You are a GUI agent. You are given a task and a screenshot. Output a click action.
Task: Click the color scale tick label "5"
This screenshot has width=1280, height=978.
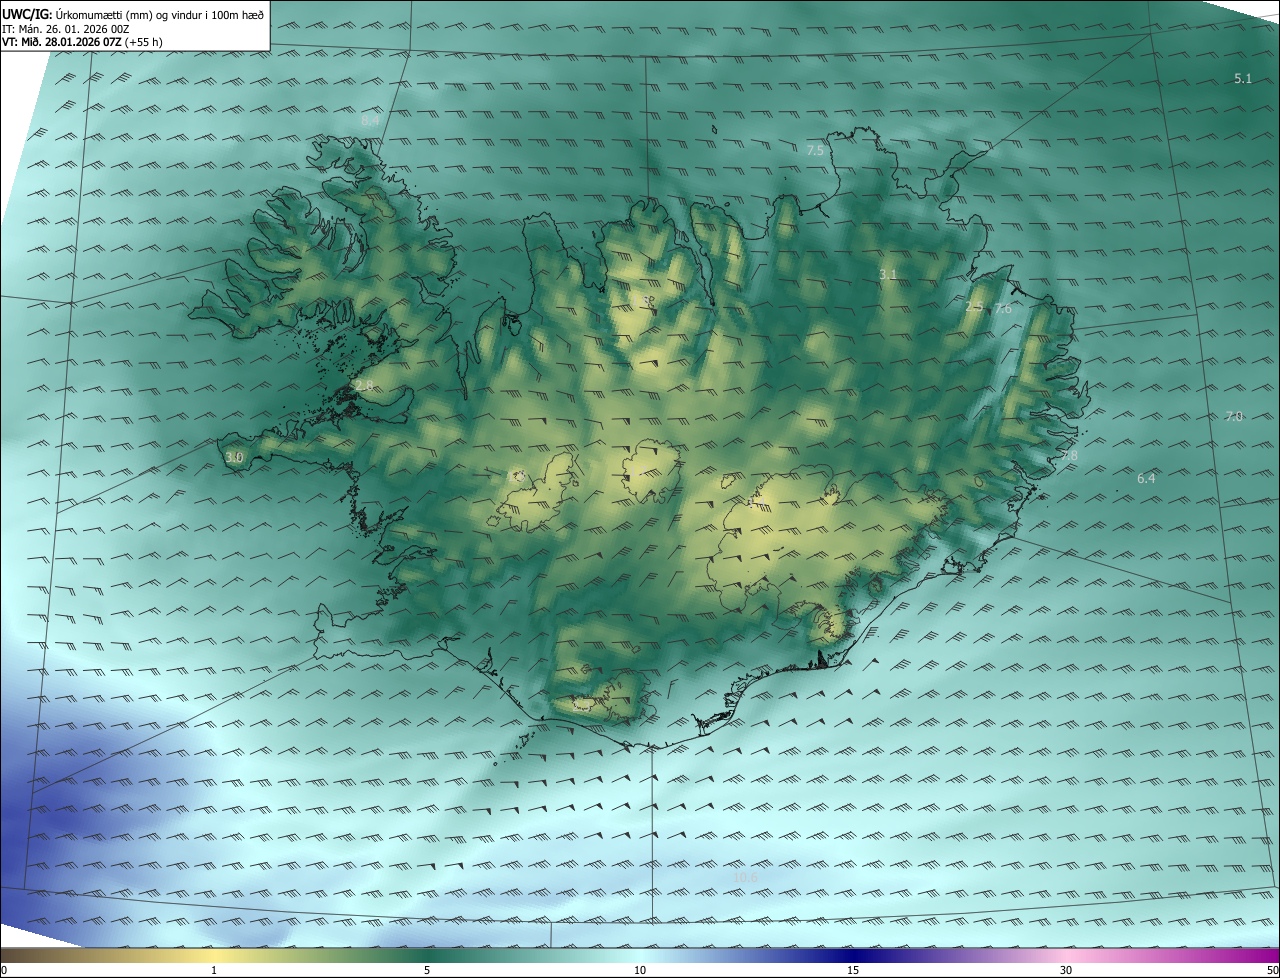(427, 970)
